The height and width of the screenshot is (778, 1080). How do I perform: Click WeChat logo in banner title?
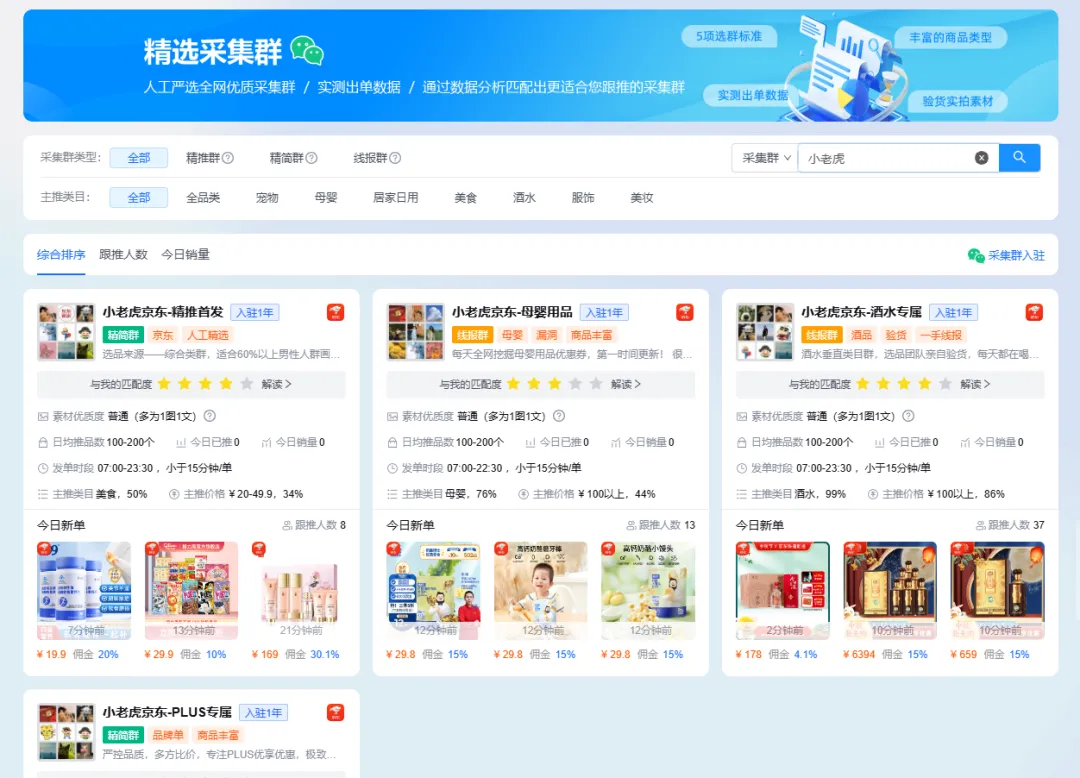[307, 51]
